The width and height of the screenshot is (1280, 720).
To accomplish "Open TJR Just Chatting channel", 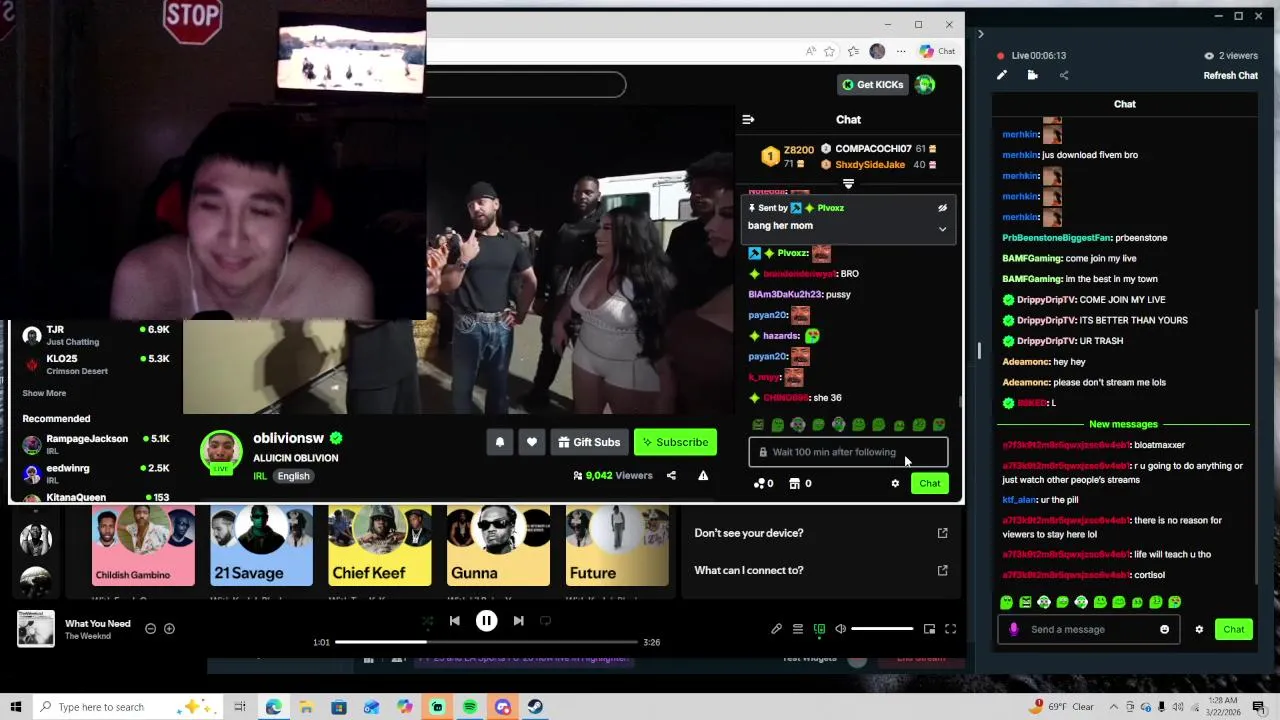I will 96,336.
